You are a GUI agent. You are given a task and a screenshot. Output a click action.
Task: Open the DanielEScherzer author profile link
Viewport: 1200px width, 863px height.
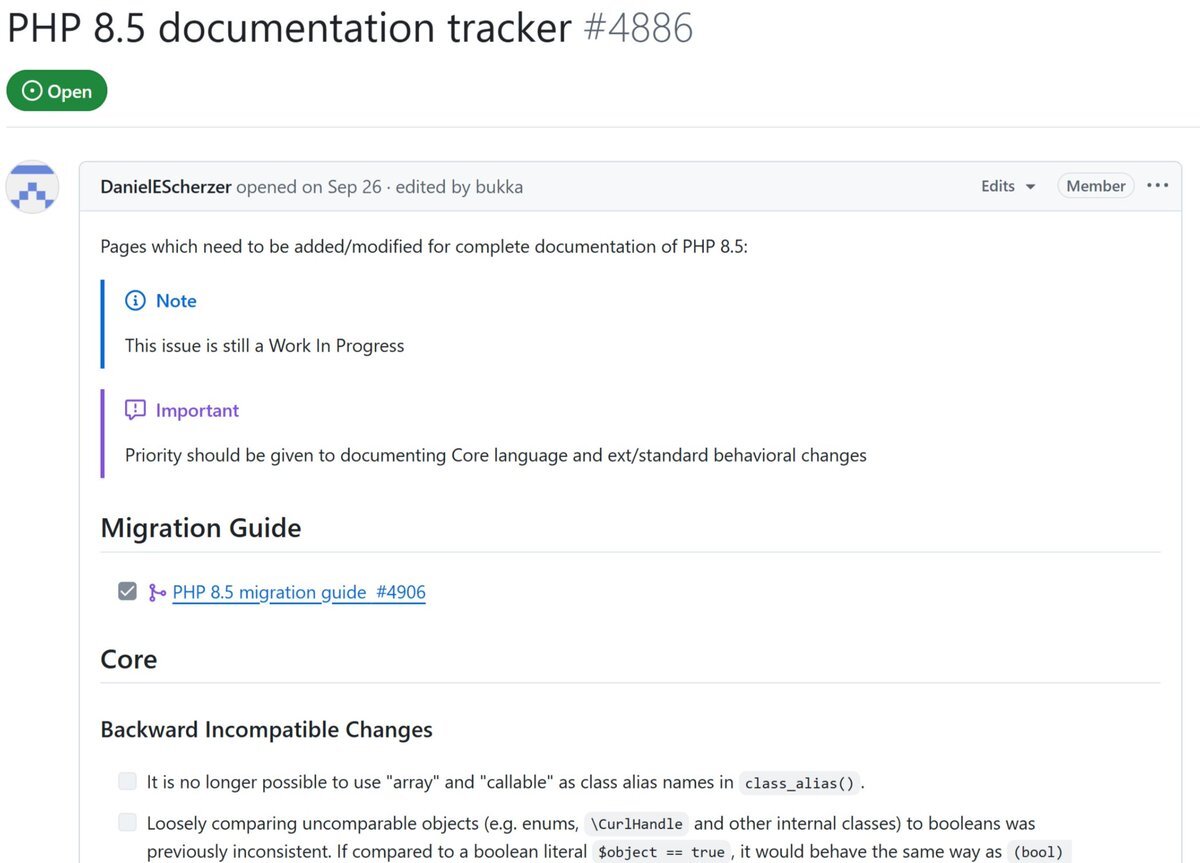point(166,187)
